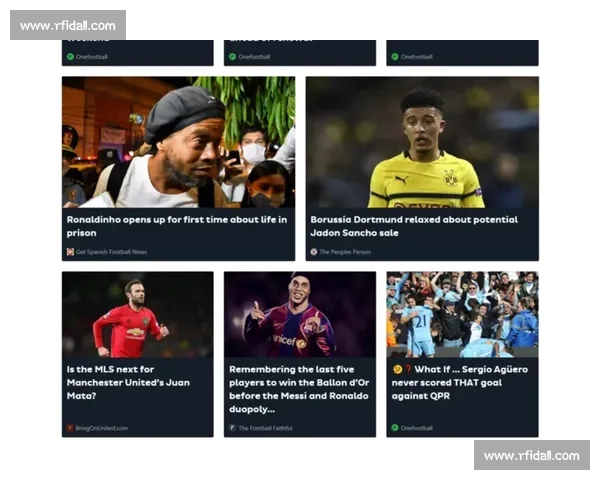
Task: Click Onefootball logo in top-left card
Action: [x=70, y=57]
